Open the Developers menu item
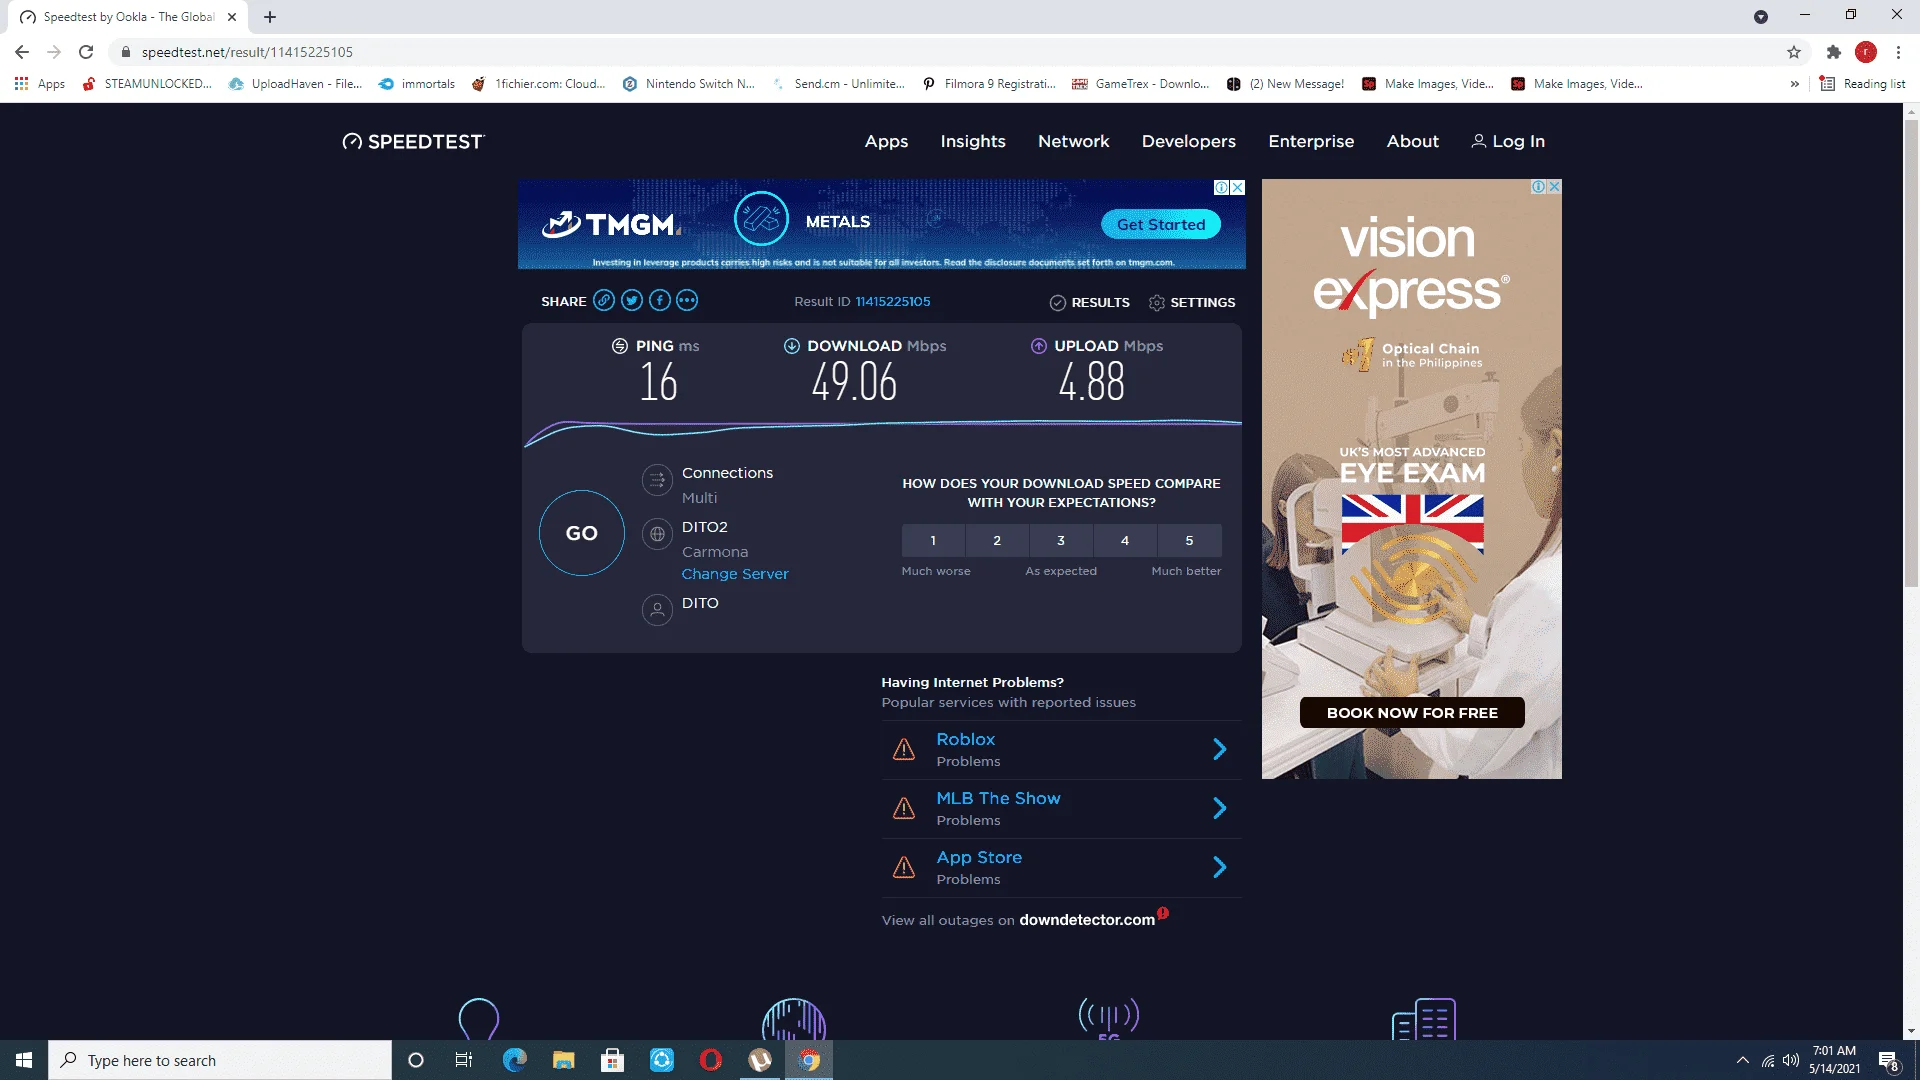Image resolution: width=1920 pixels, height=1080 pixels. pyautogui.click(x=1189, y=141)
